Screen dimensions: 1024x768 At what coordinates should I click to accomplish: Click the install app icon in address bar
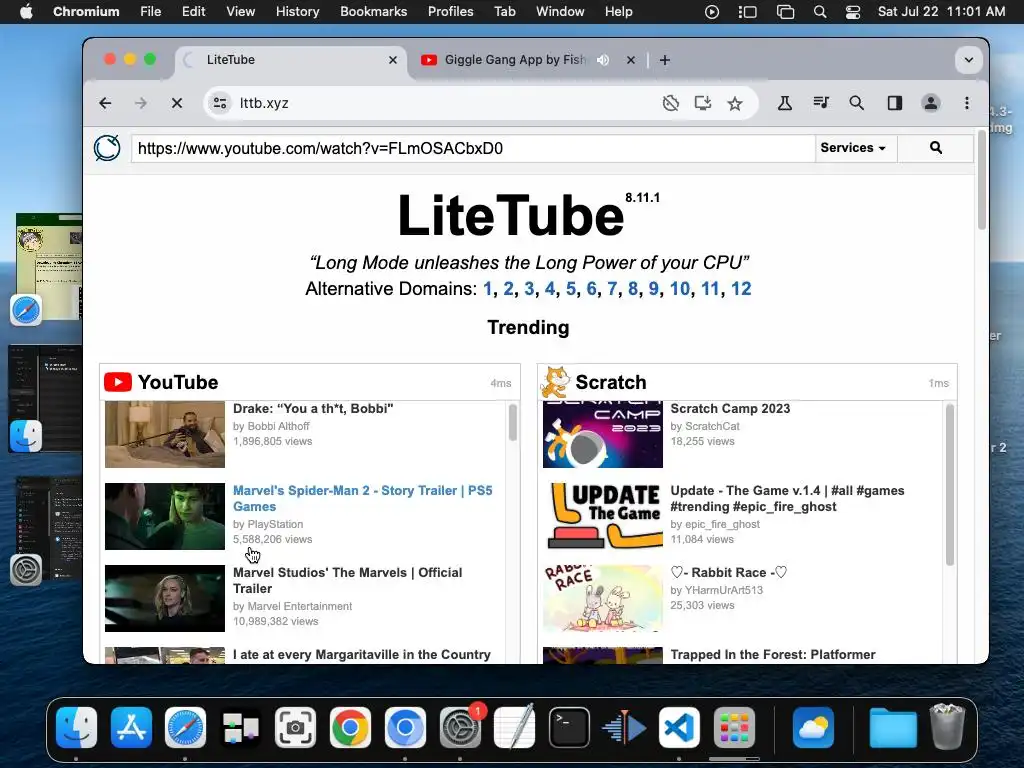pos(703,103)
